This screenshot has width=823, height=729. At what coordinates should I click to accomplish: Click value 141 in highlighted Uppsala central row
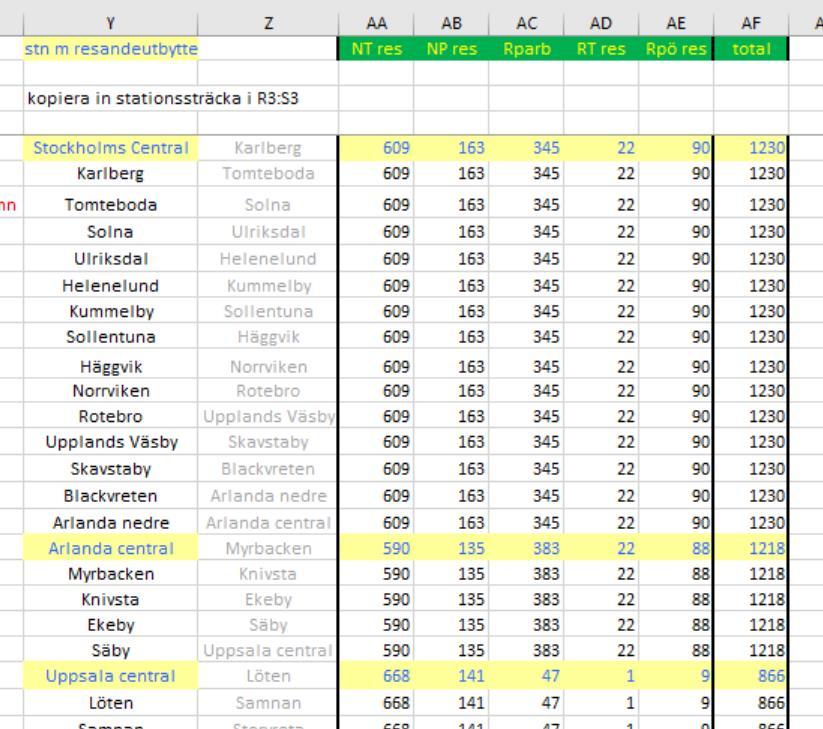tap(451, 676)
